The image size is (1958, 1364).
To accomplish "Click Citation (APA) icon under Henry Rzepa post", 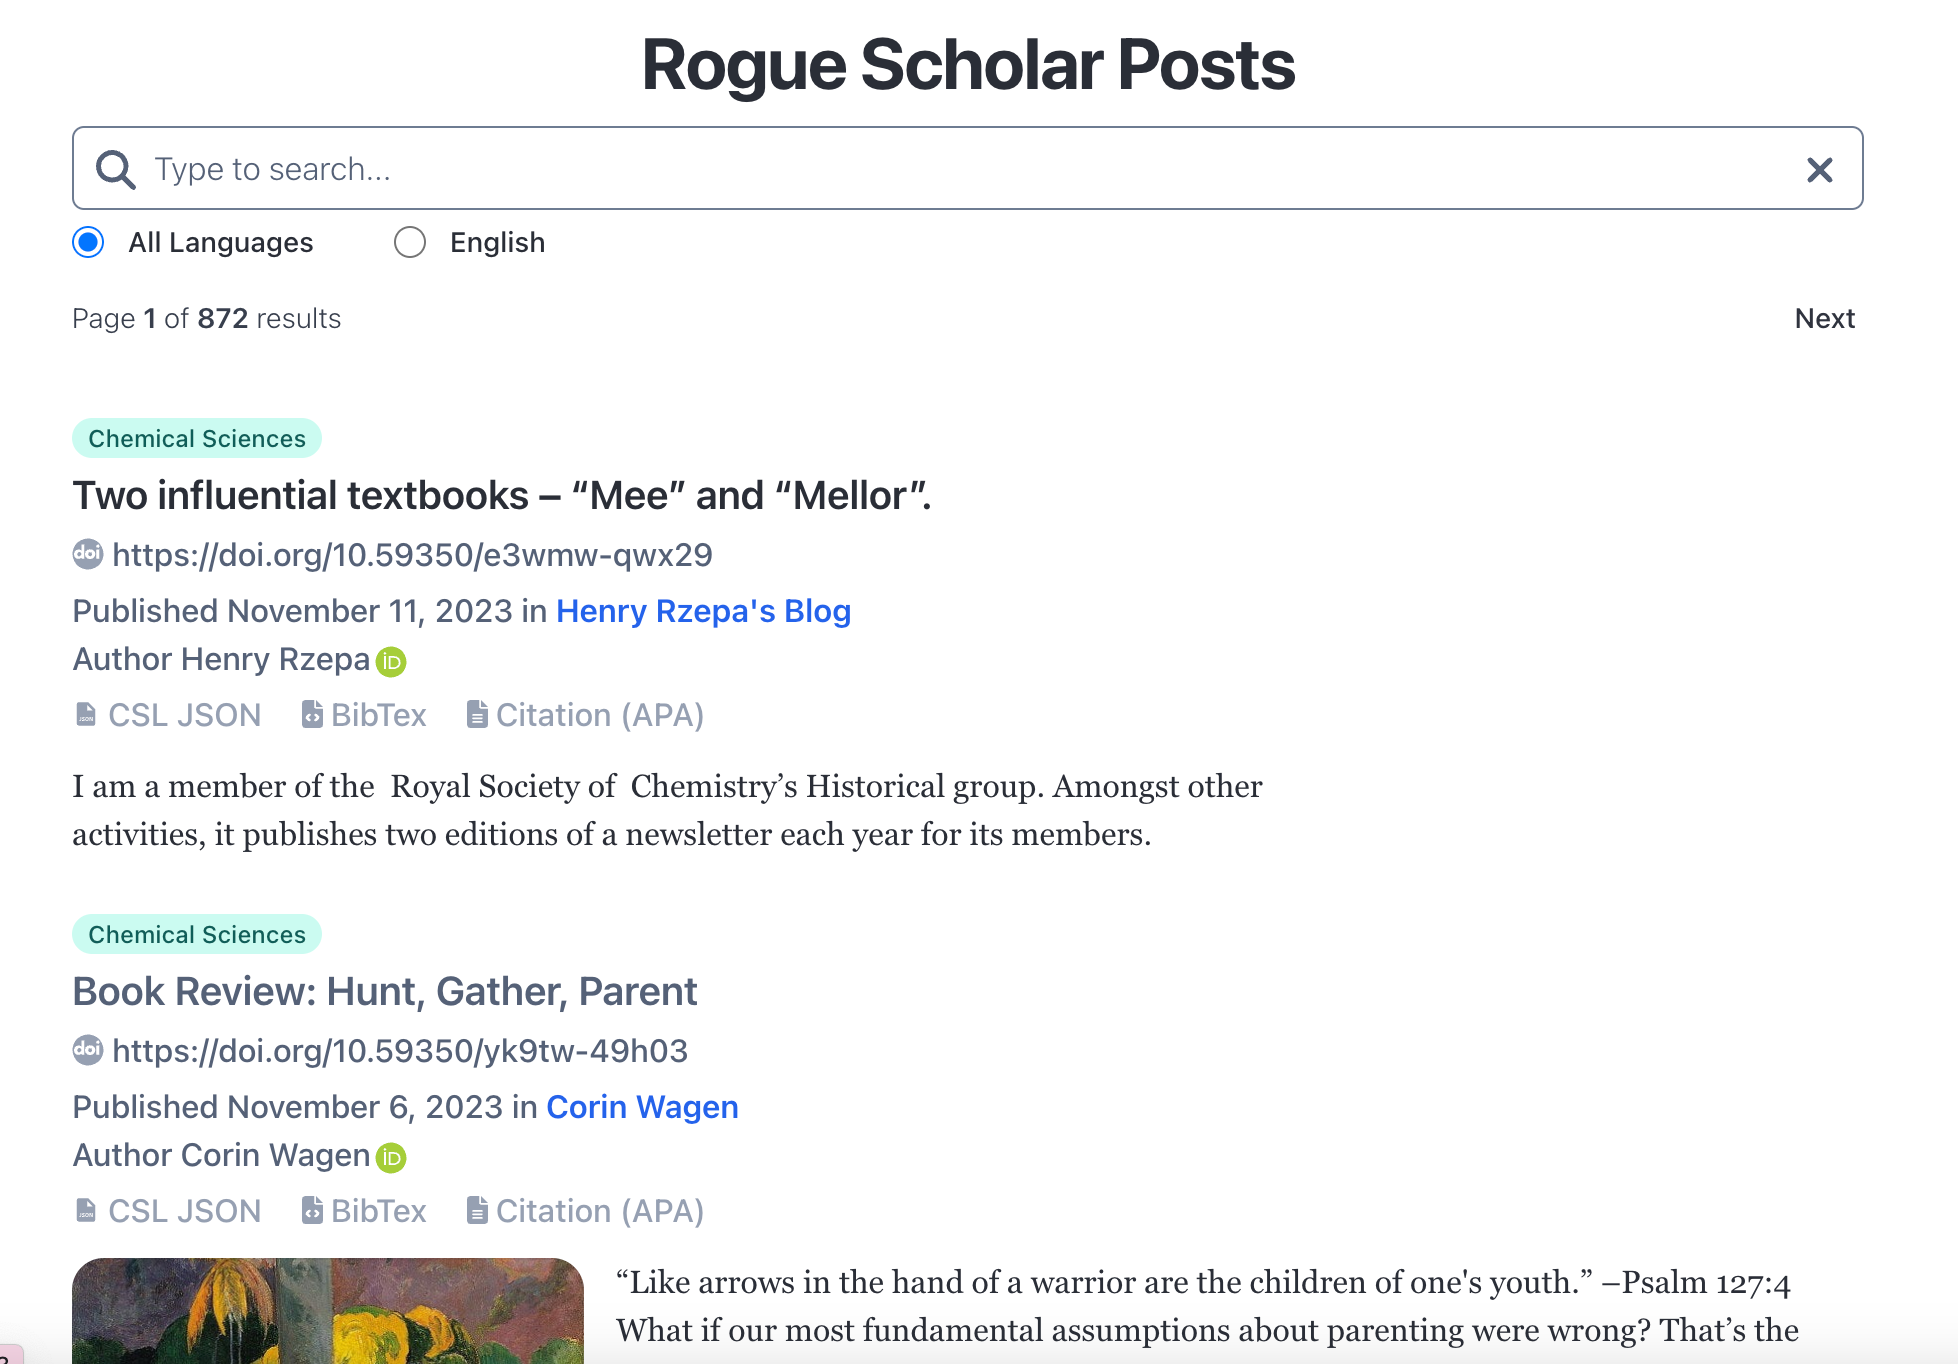I will [x=477, y=715].
